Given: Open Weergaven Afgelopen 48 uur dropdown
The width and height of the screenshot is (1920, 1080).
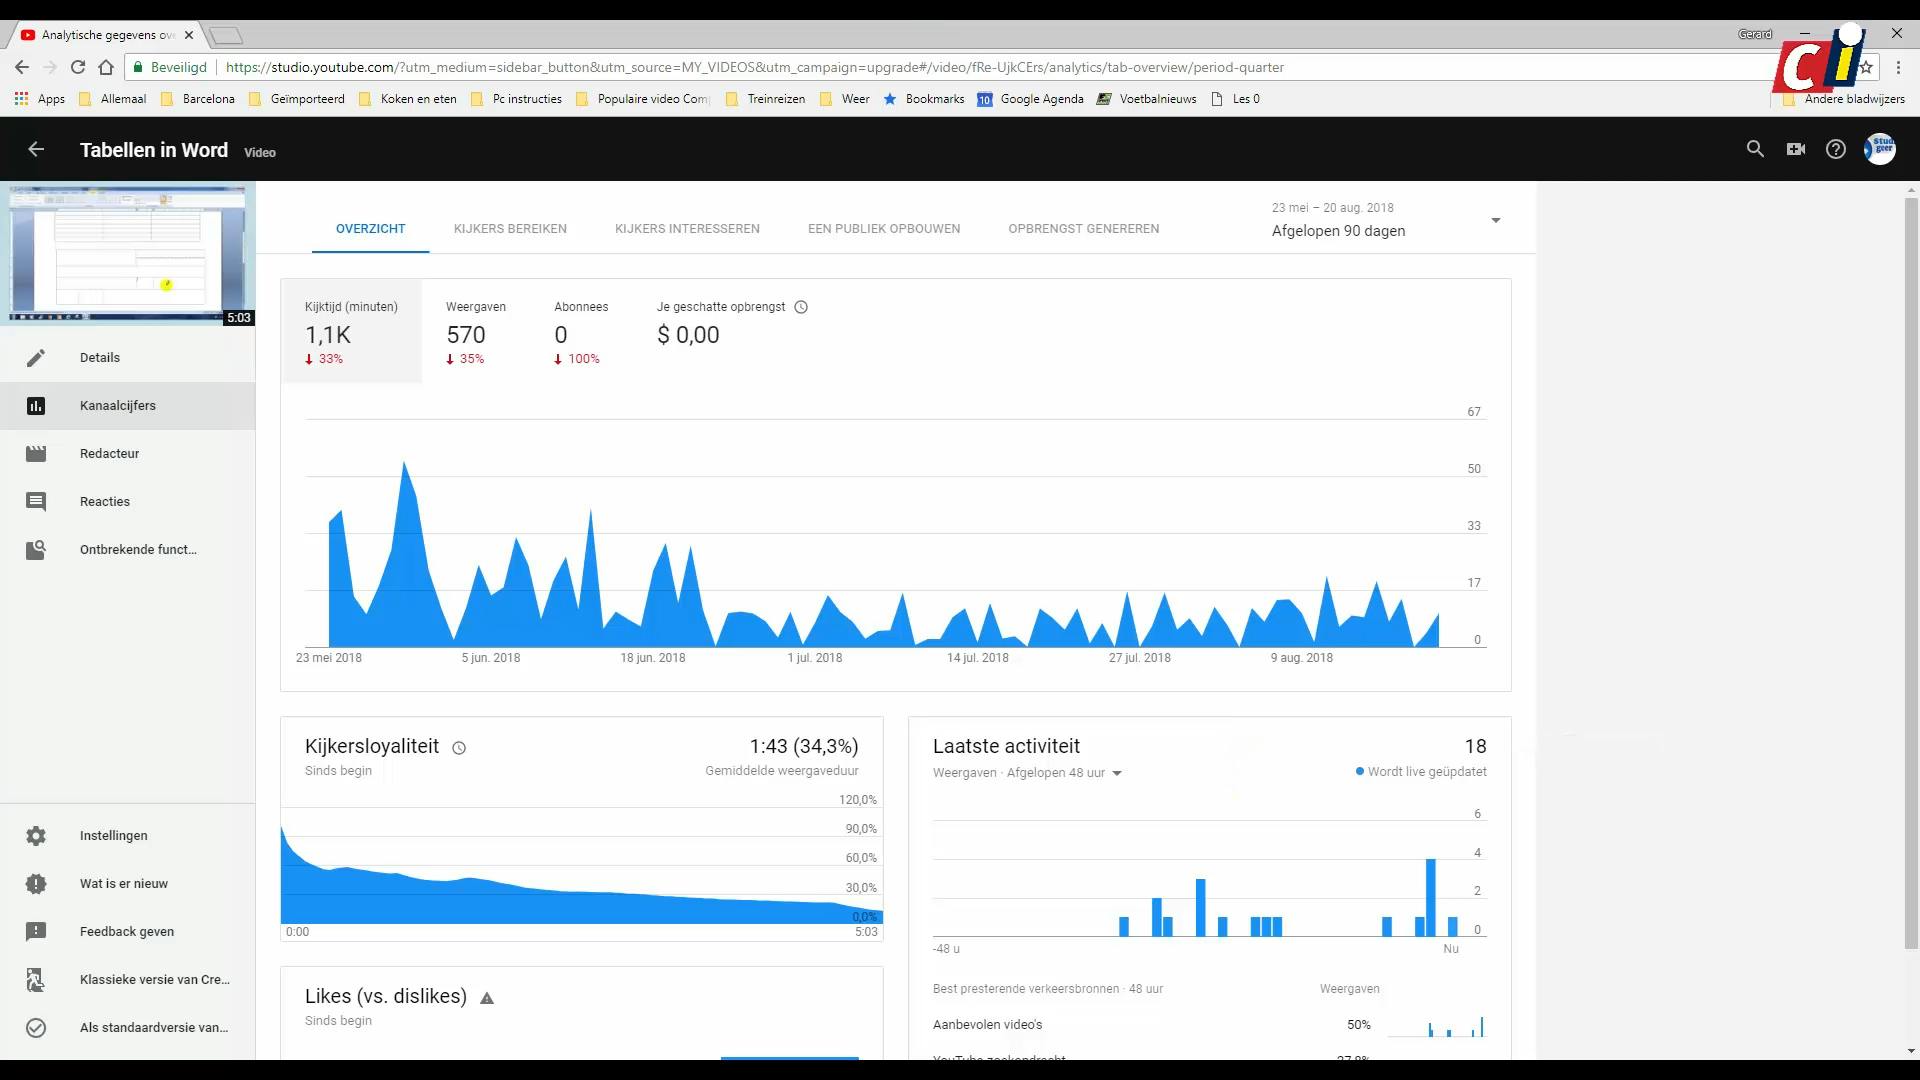Looking at the screenshot, I should [x=1117, y=773].
